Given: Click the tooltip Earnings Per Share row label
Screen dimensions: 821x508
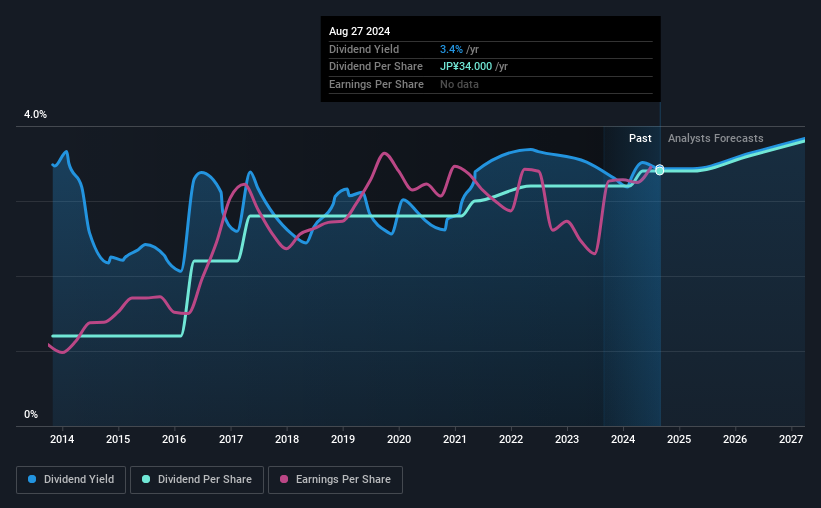Looking at the screenshot, I should [x=376, y=84].
